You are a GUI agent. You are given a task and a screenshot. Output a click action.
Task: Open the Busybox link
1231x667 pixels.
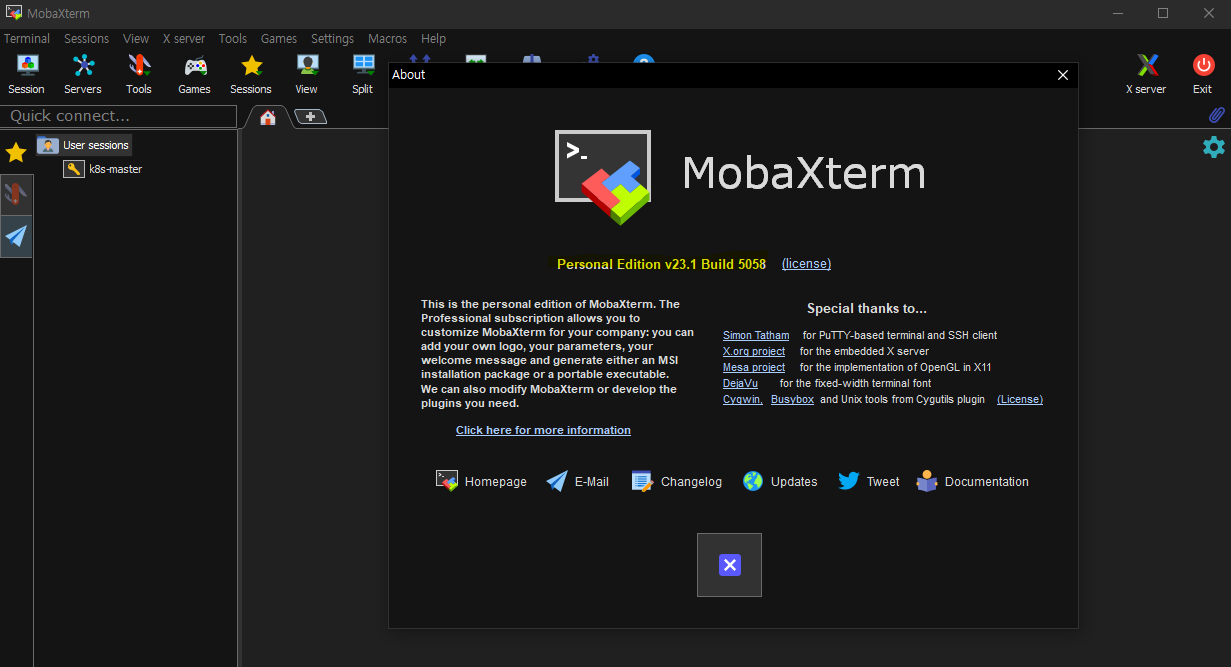(x=792, y=399)
